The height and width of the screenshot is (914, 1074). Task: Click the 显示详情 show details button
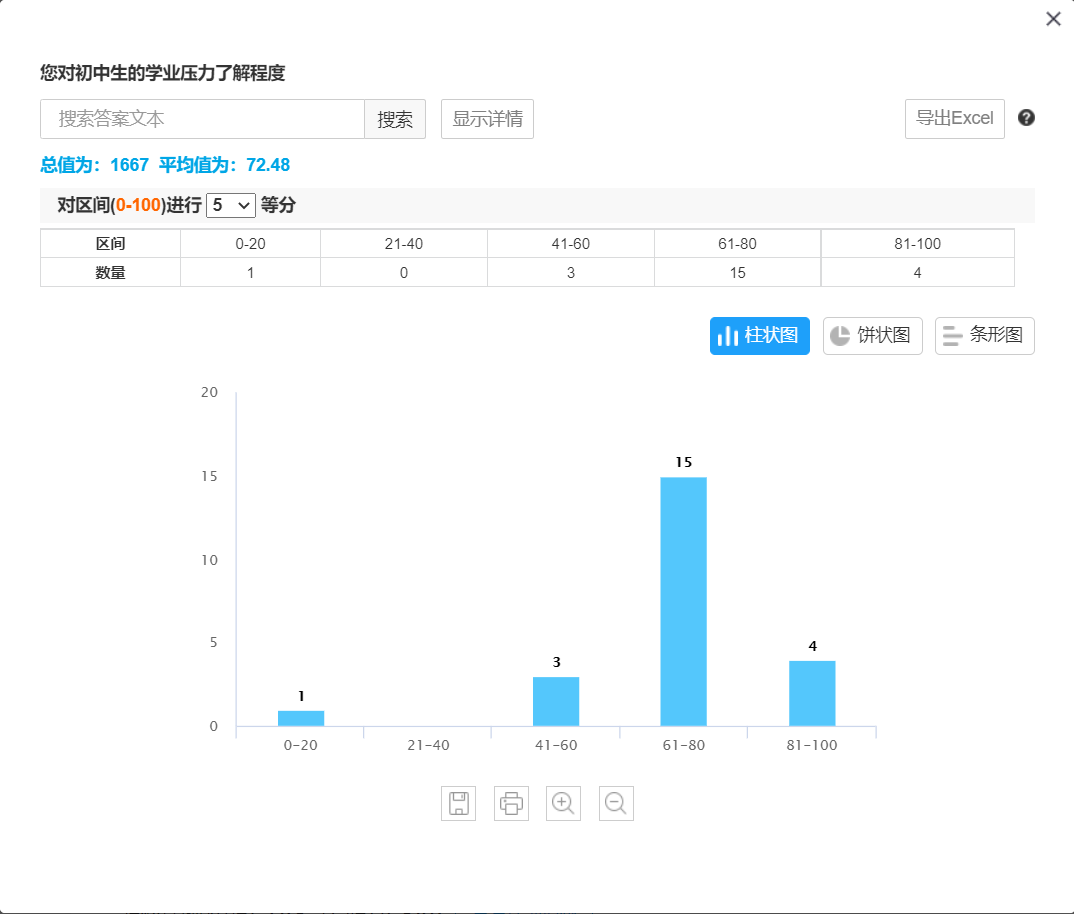click(x=487, y=119)
